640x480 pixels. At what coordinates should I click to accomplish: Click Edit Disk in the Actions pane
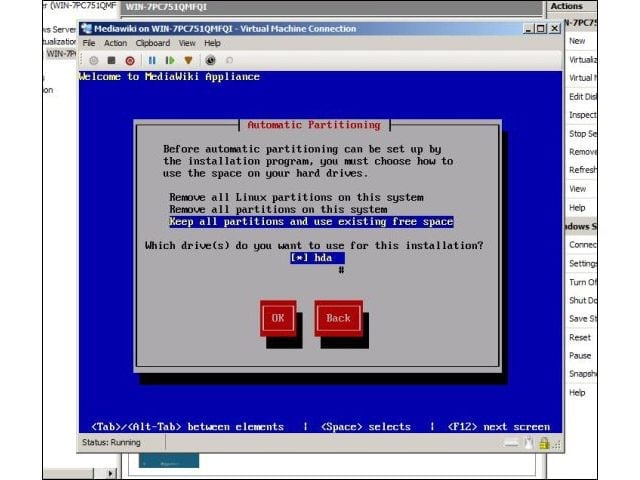click(582, 97)
